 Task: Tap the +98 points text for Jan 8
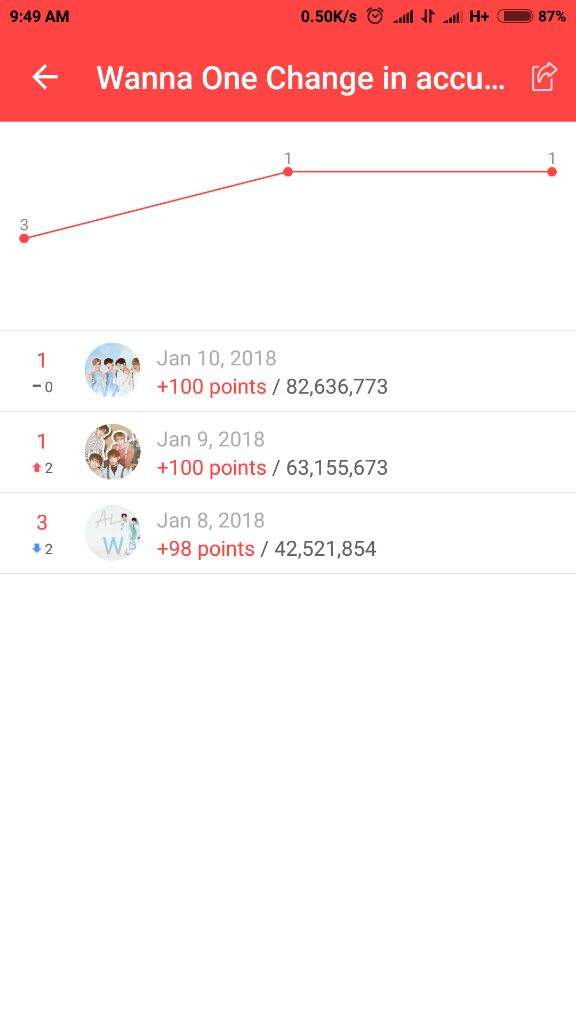[x=206, y=549]
